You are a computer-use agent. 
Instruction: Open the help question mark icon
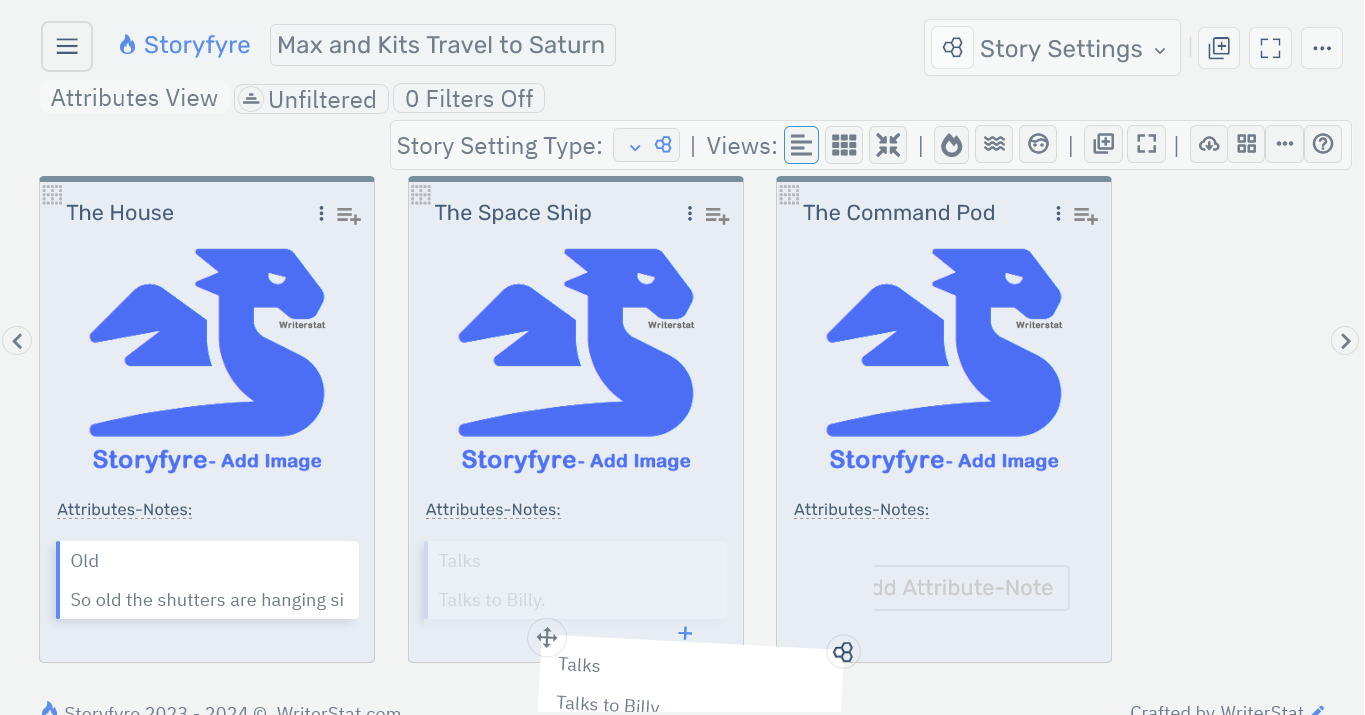pos(1323,144)
